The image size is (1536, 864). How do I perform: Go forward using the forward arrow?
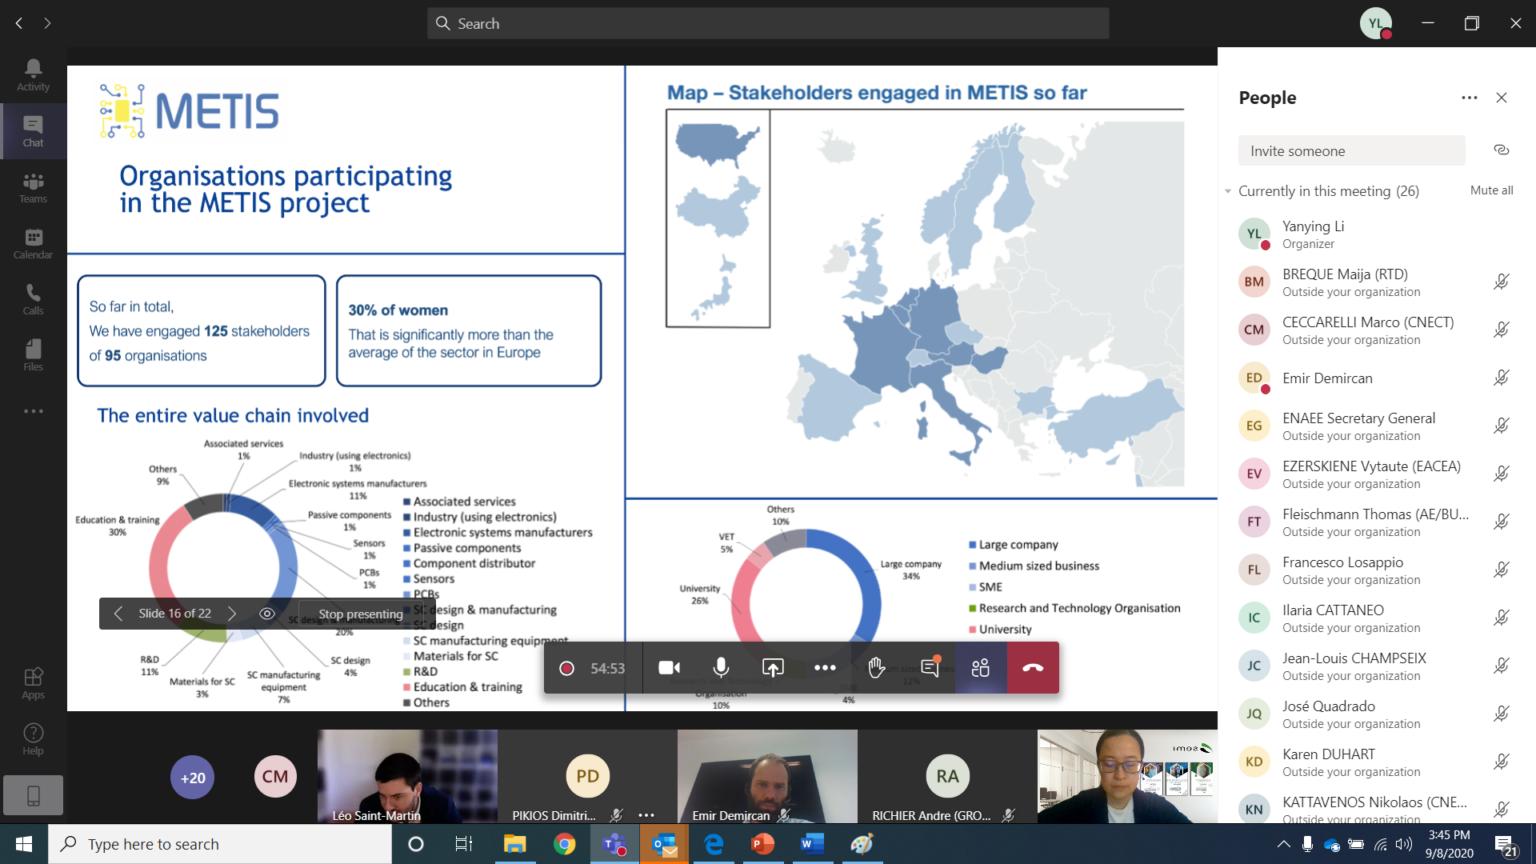point(47,23)
